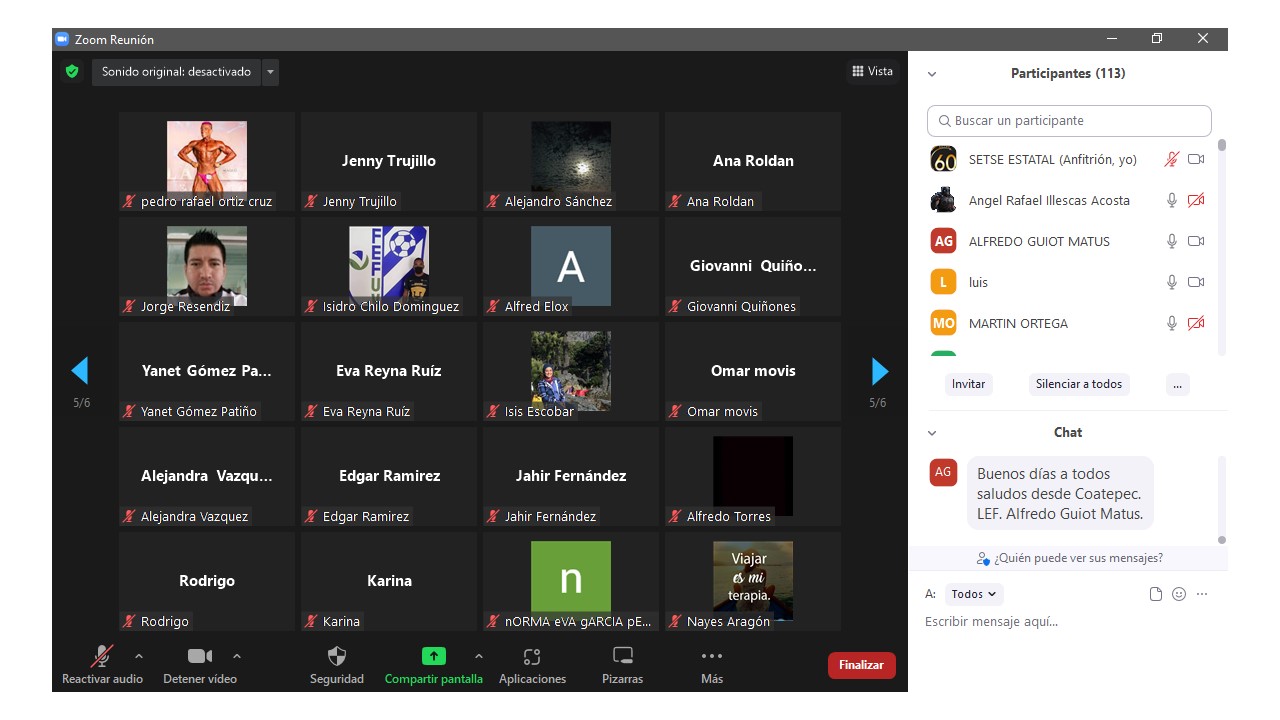1280x720 pixels.
Task: Click the Compartir pantalla green icon
Action: pyautogui.click(x=433, y=657)
